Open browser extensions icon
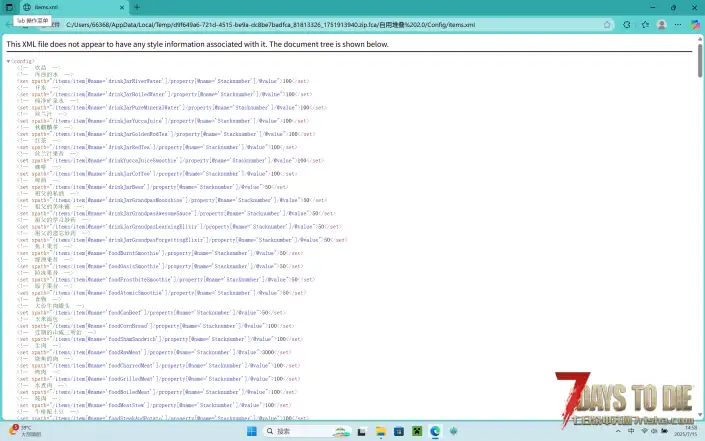705x441 pixels. 627,25
